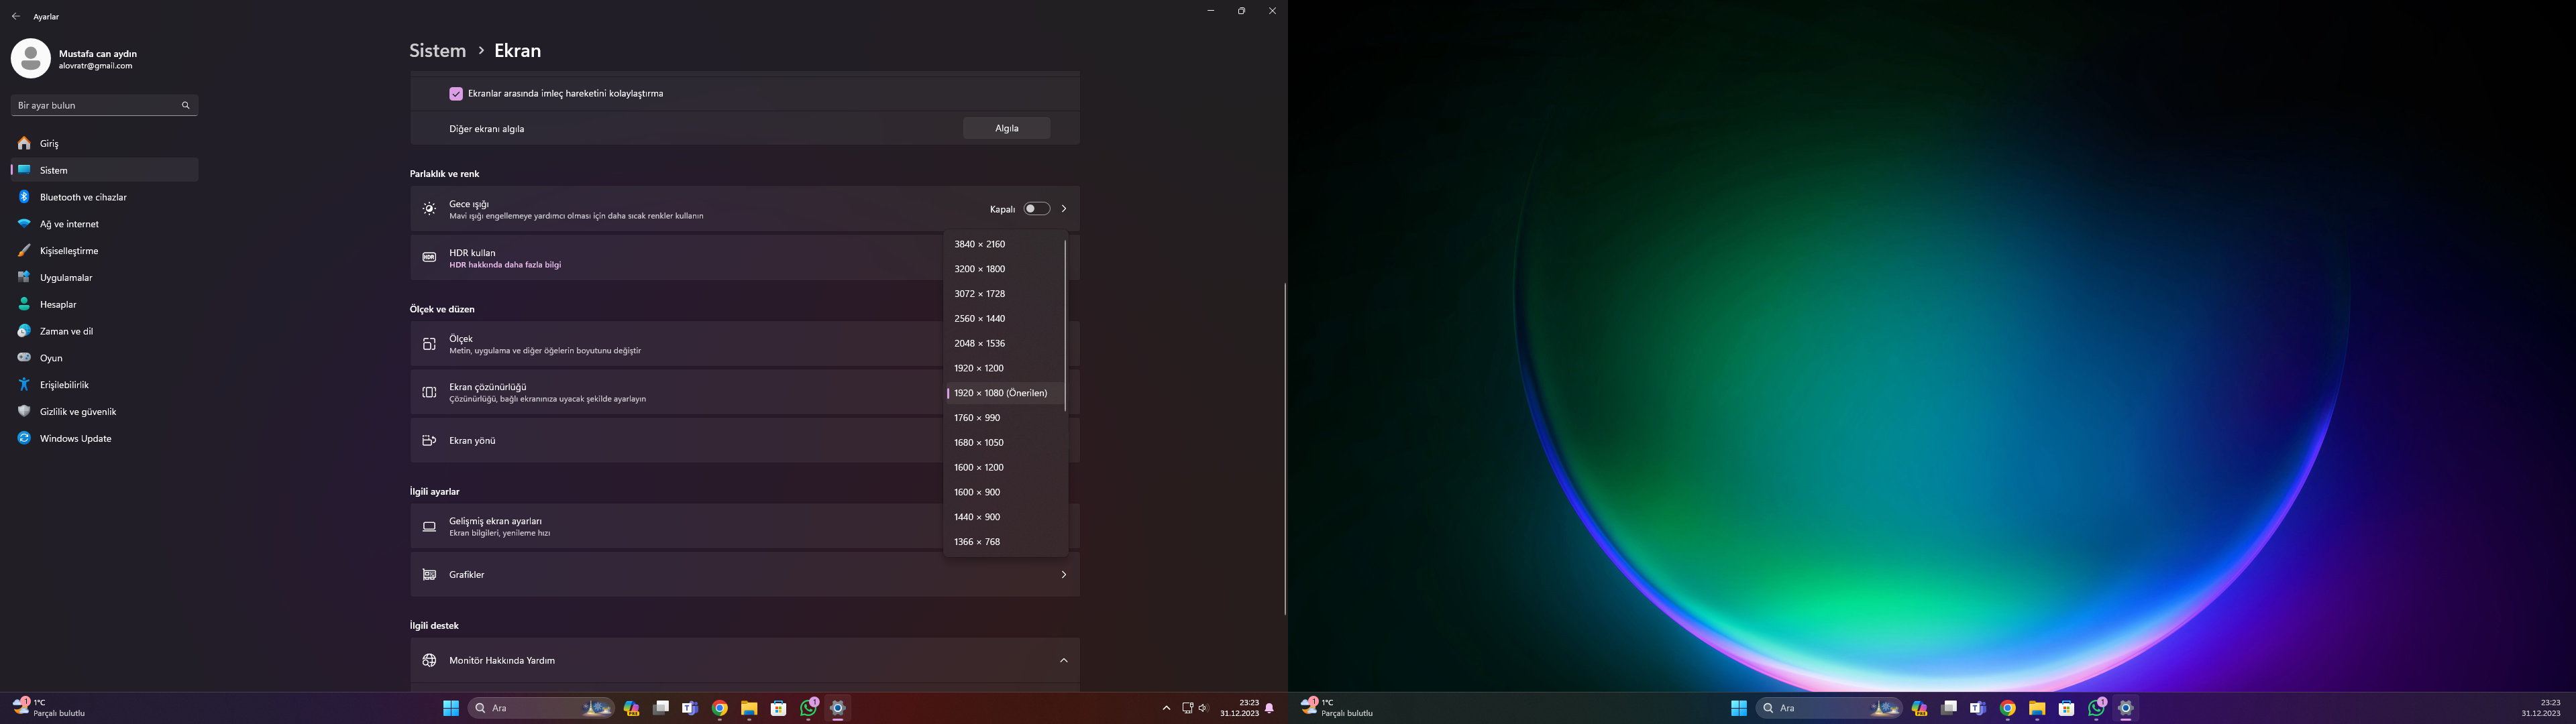Open Erişilebilirlik settings
Viewport: 2576px width, 724px height.
[x=104, y=385]
